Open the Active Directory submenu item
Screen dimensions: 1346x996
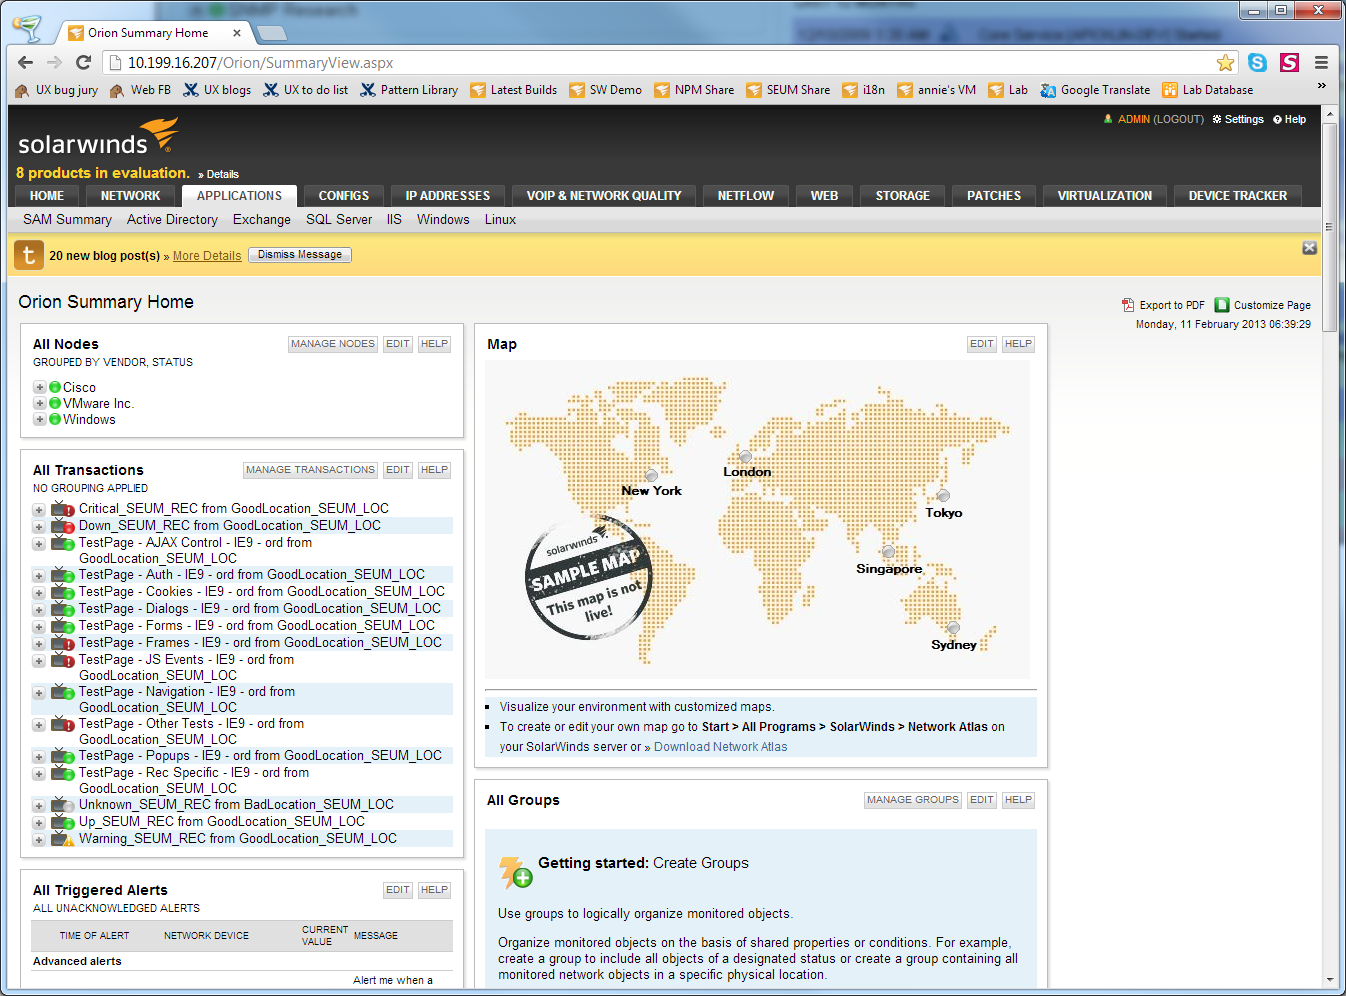tap(172, 220)
